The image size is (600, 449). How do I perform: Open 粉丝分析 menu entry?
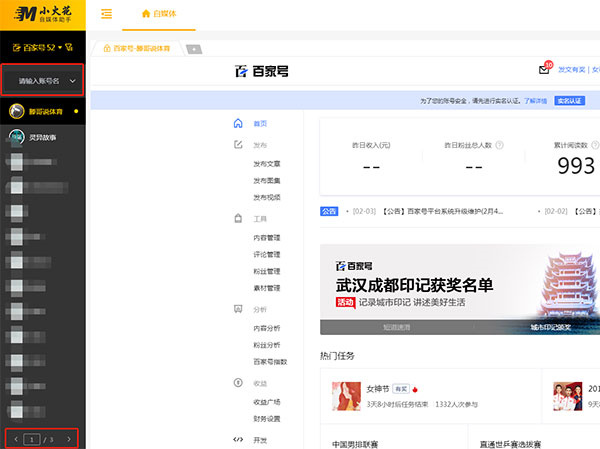click(267, 345)
